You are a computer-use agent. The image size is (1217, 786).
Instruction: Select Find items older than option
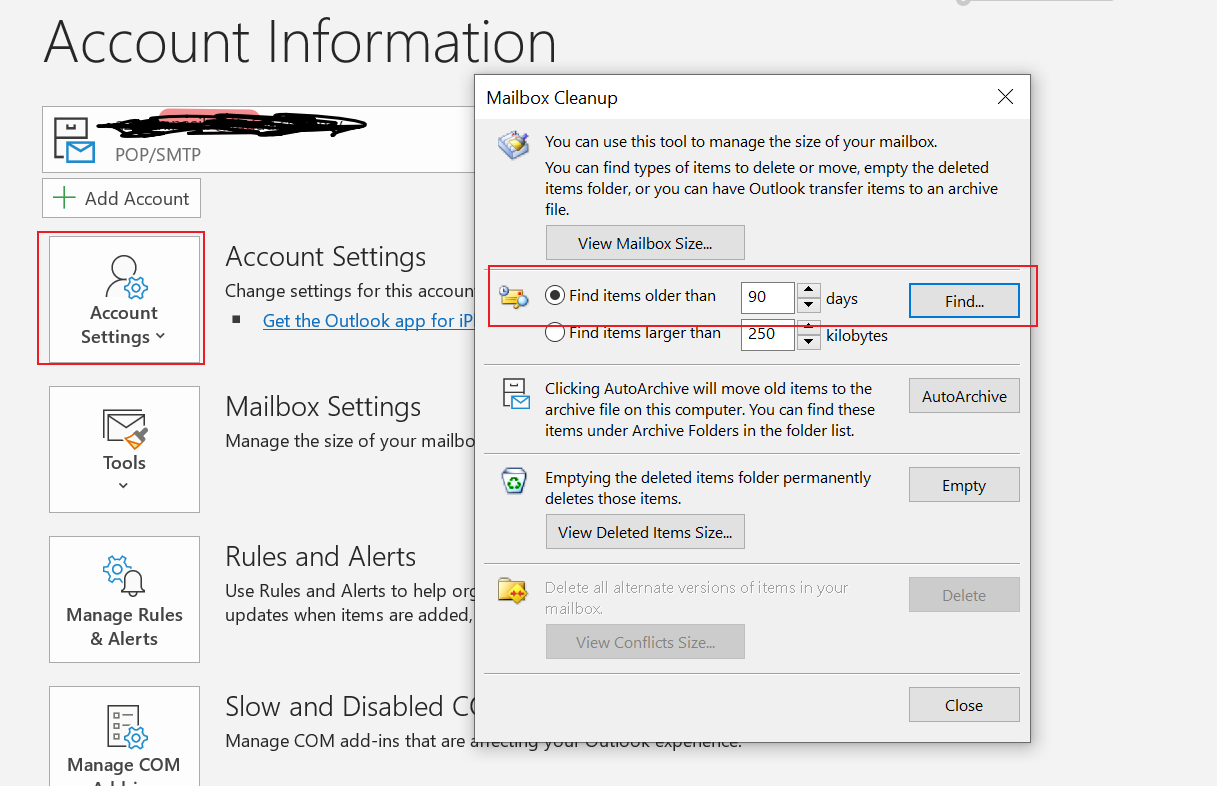pyautogui.click(x=631, y=296)
